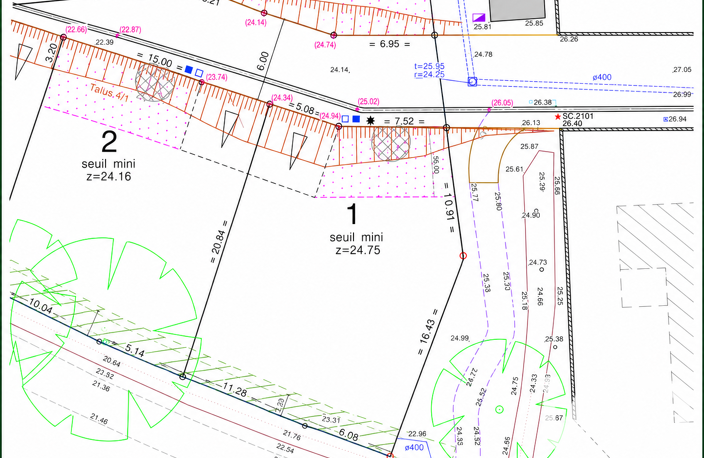The width and height of the screenshot is (704, 458).
Task: Select the z=24.75 threshold label
Action: (358, 250)
